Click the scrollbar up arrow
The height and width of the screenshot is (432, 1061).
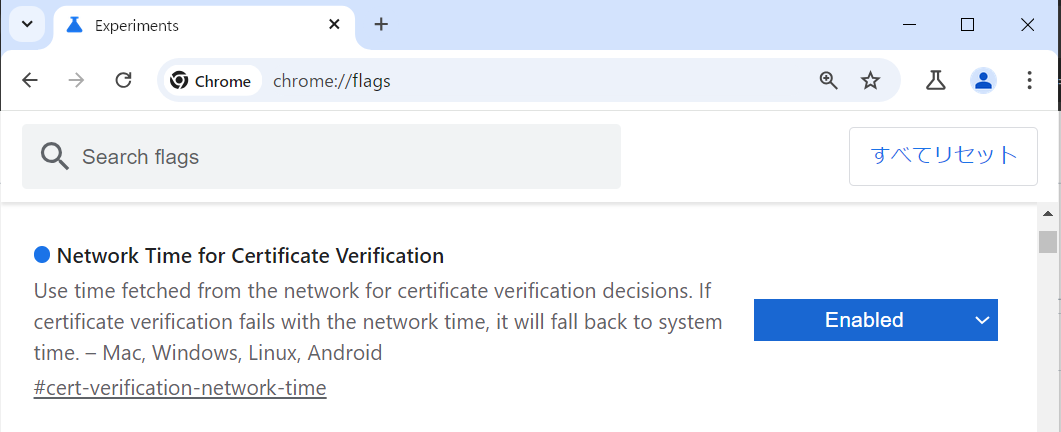(x=1048, y=214)
